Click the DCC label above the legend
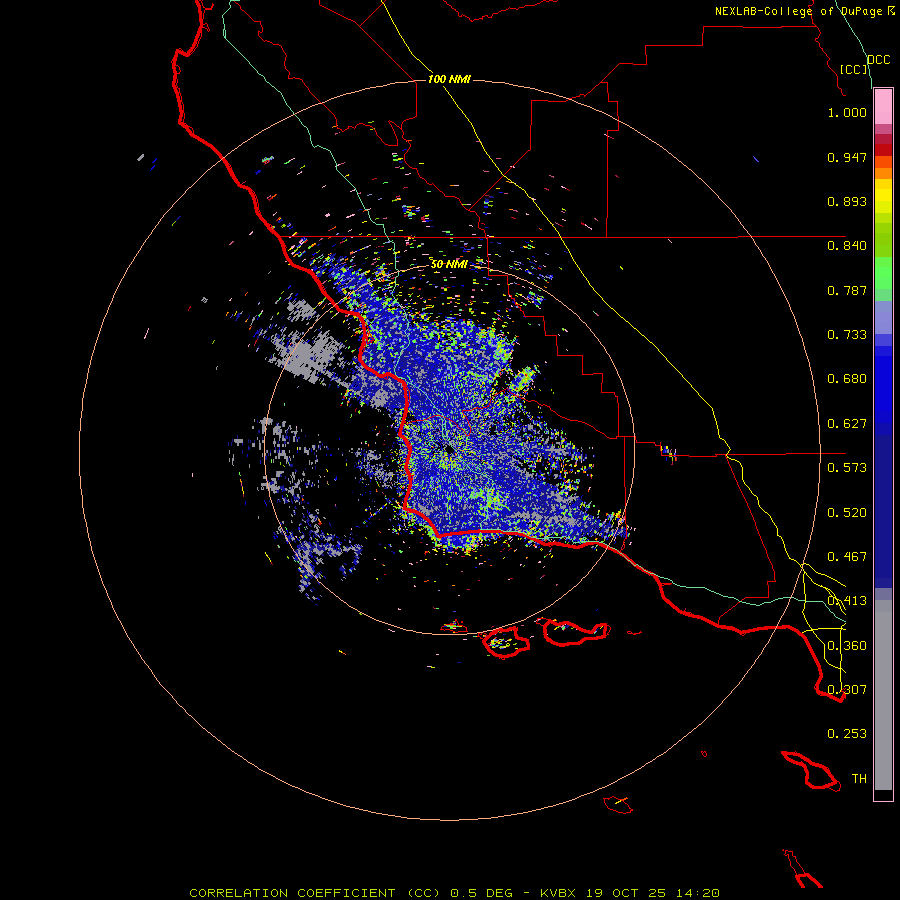 [879, 60]
